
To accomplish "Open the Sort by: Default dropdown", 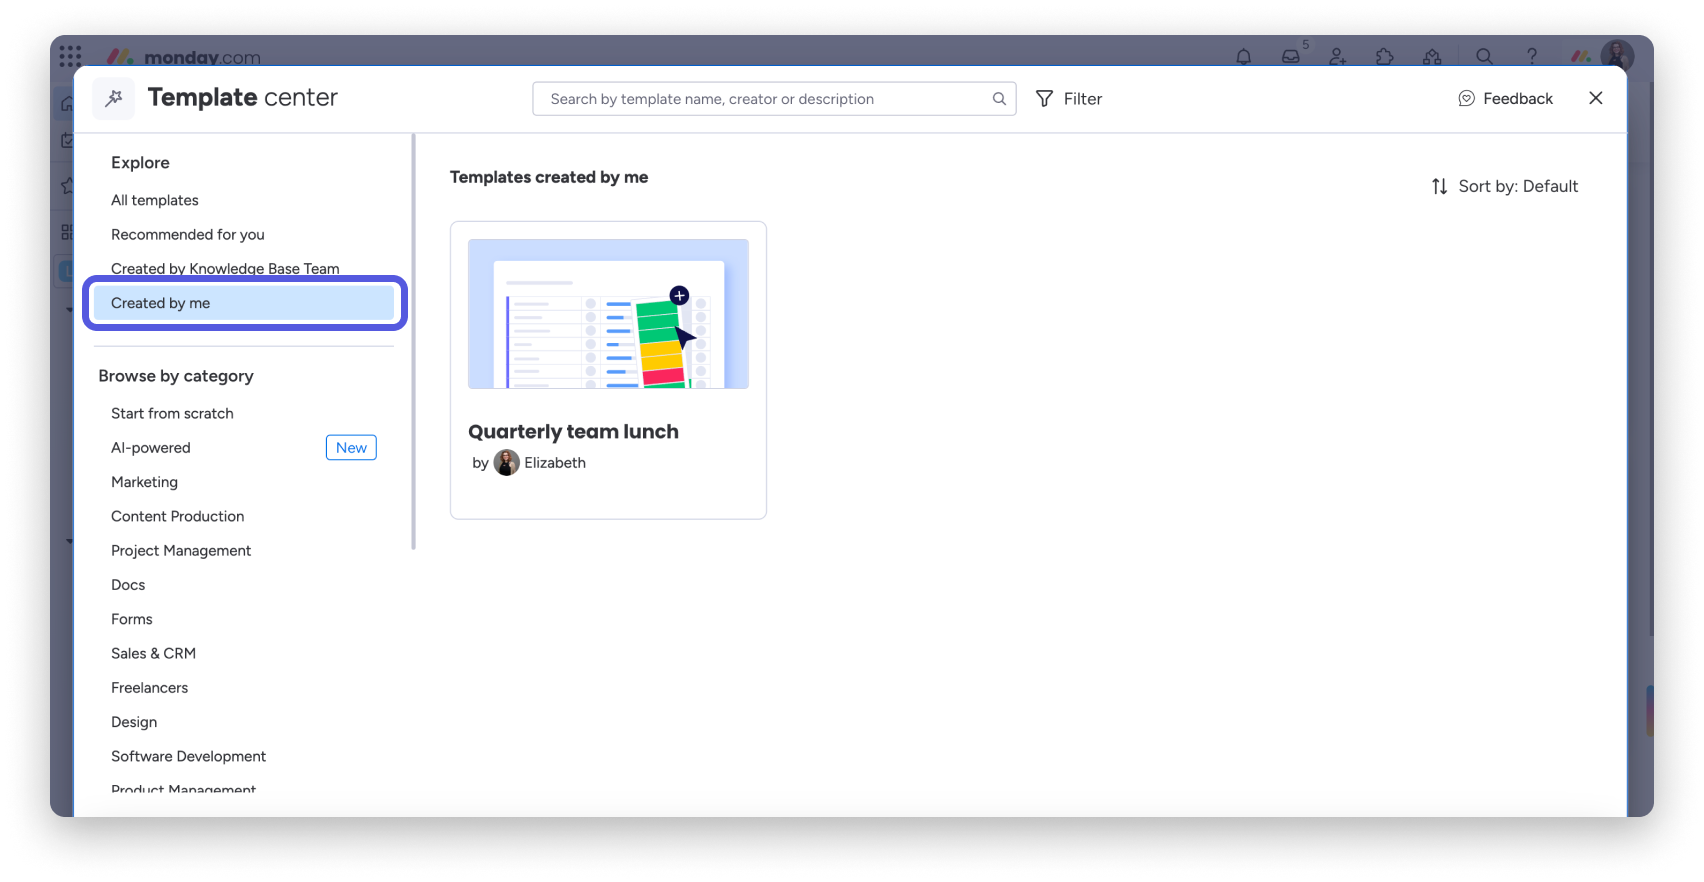I will coord(1505,187).
